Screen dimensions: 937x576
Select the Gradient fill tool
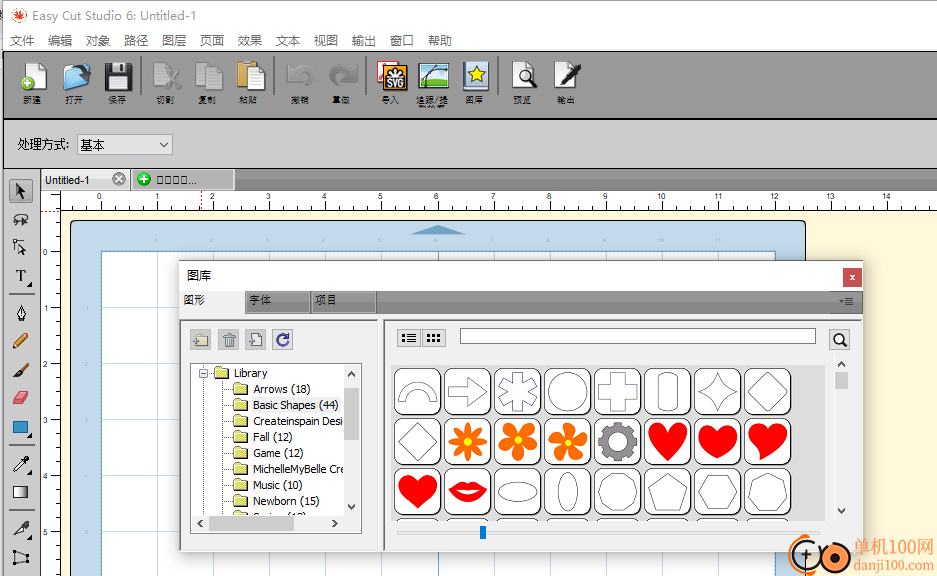click(x=21, y=492)
